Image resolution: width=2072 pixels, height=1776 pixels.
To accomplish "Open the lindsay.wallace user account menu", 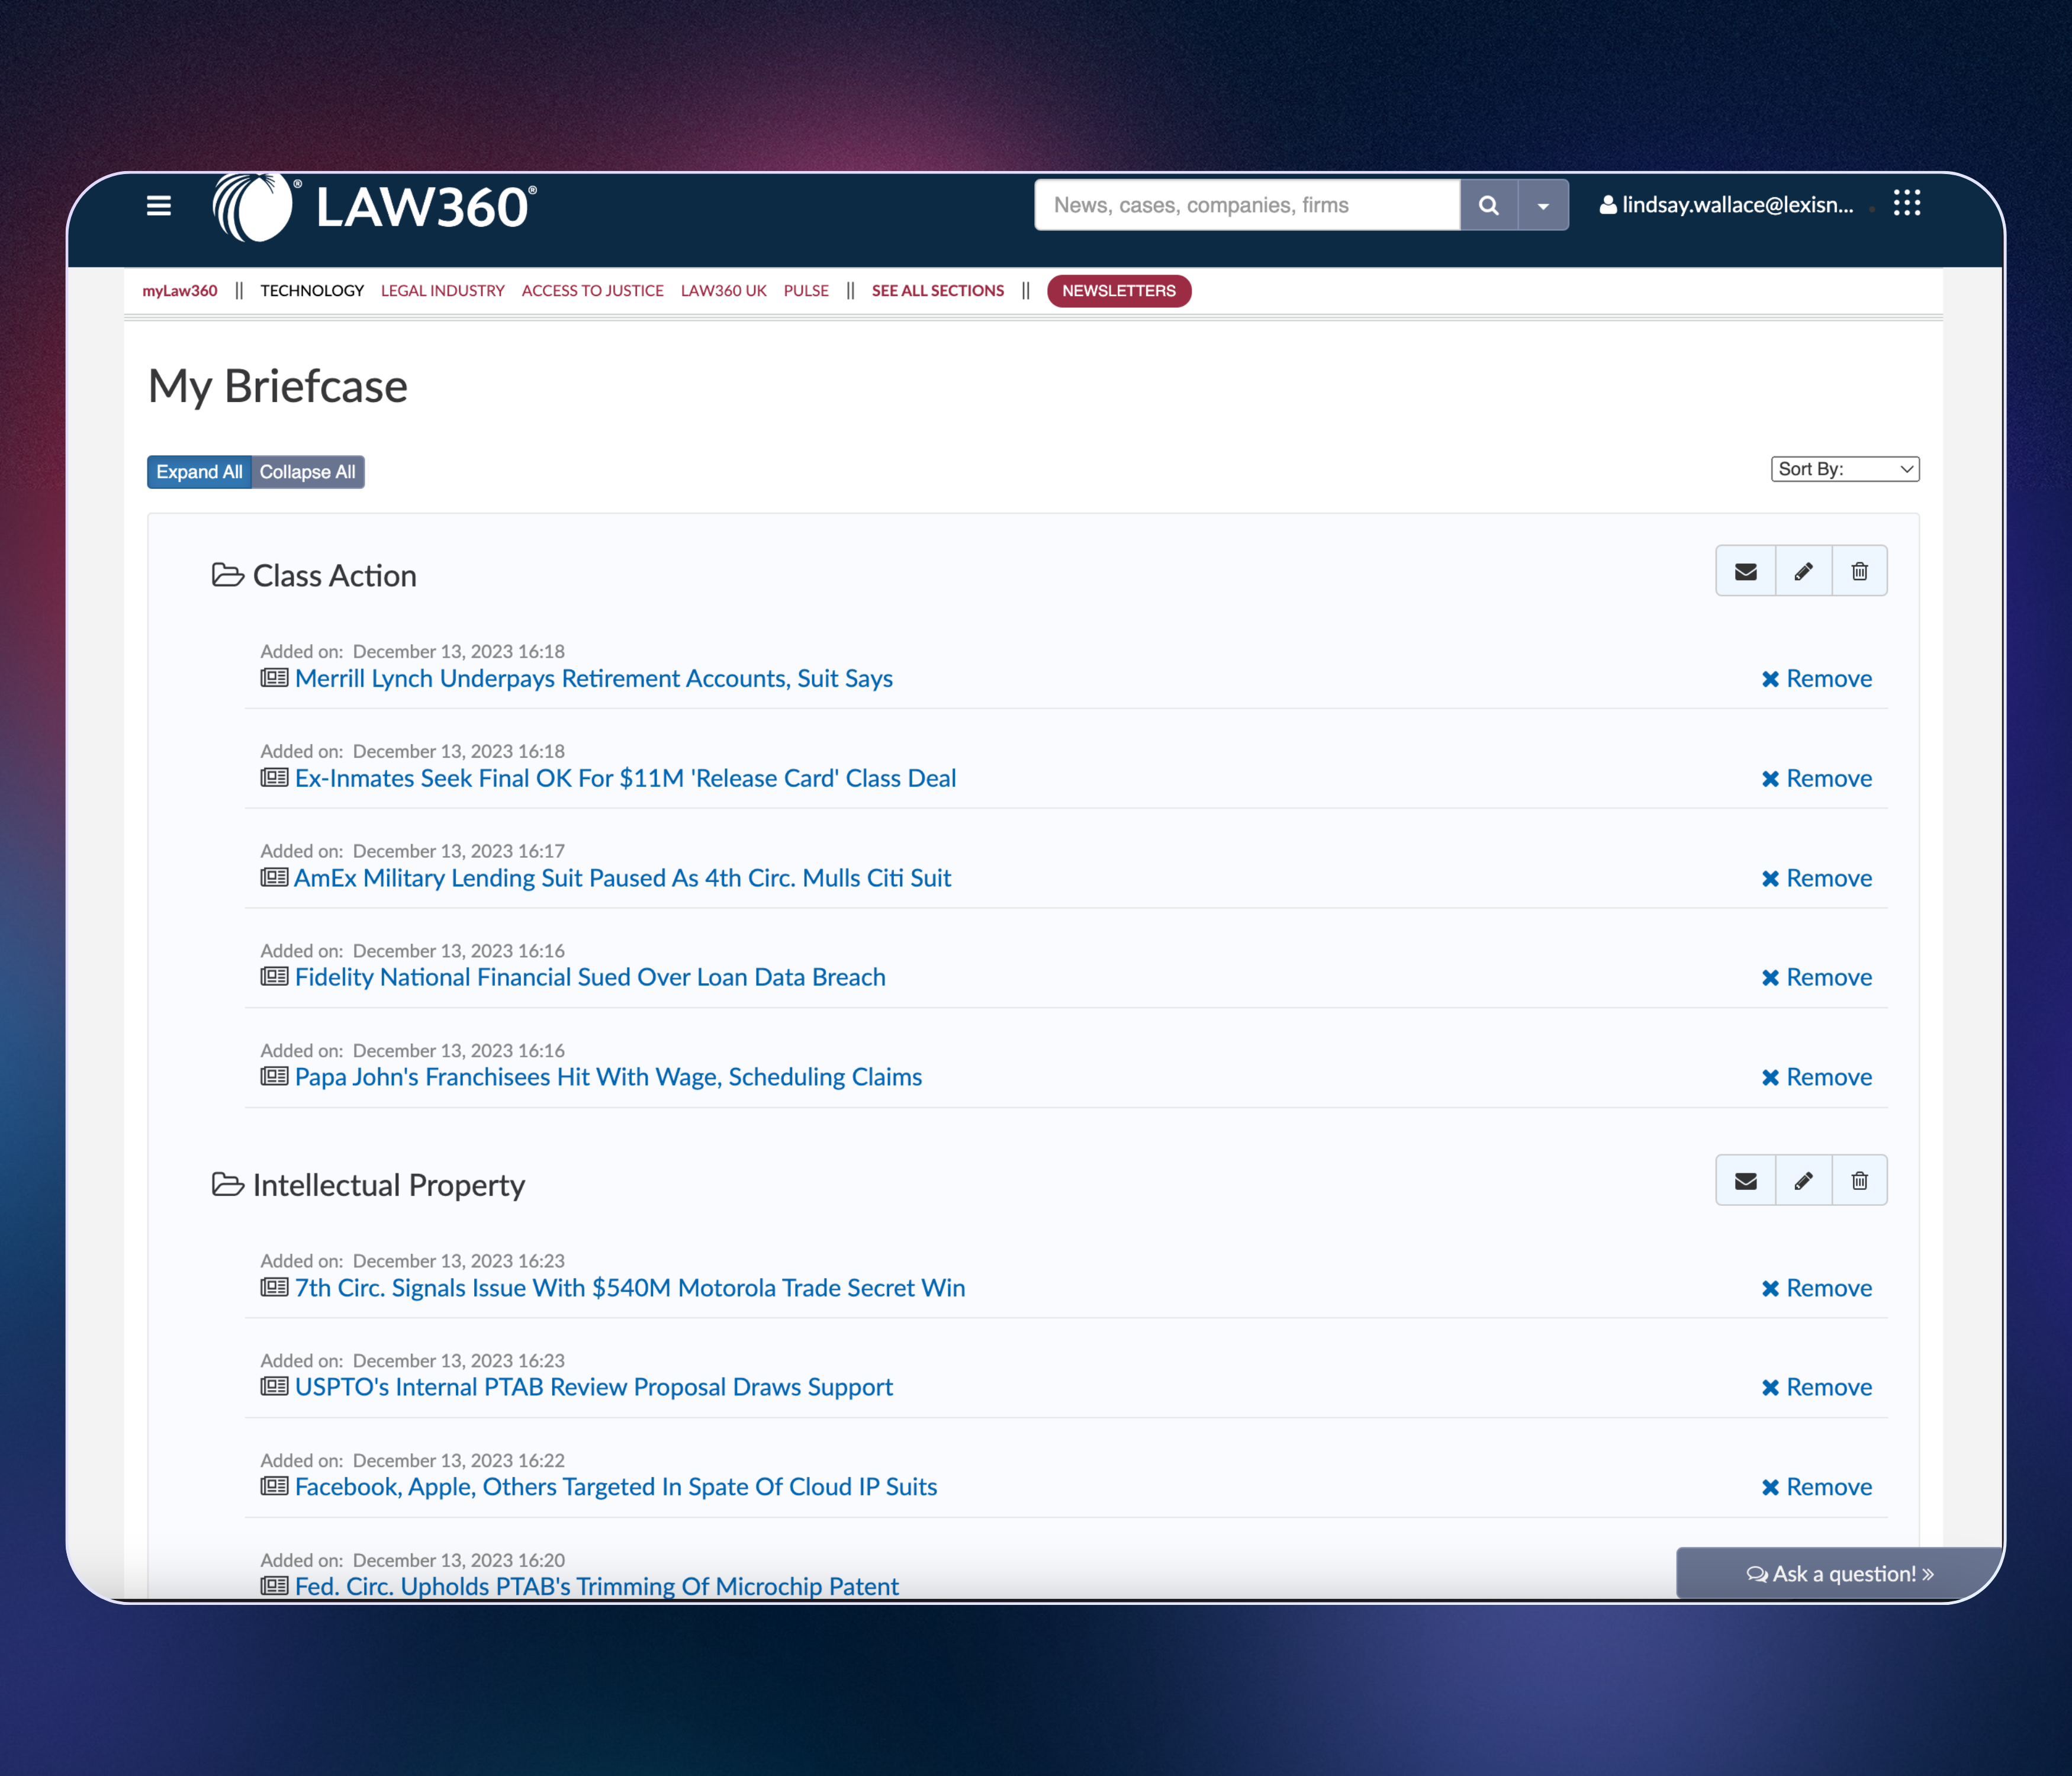I will point(1726,205).
